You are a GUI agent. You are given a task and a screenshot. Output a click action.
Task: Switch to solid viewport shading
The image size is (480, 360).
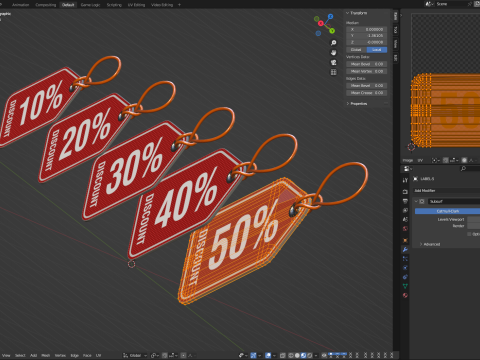[x=297, y=355]
